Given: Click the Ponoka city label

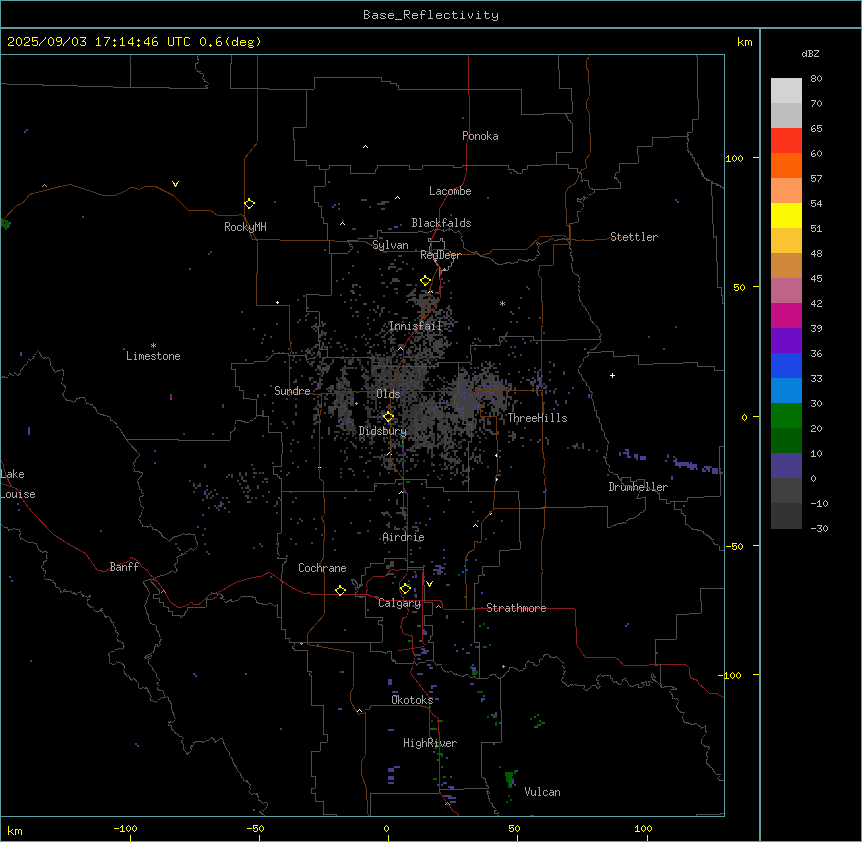Looking at the screenshot, I should point(480,136).
